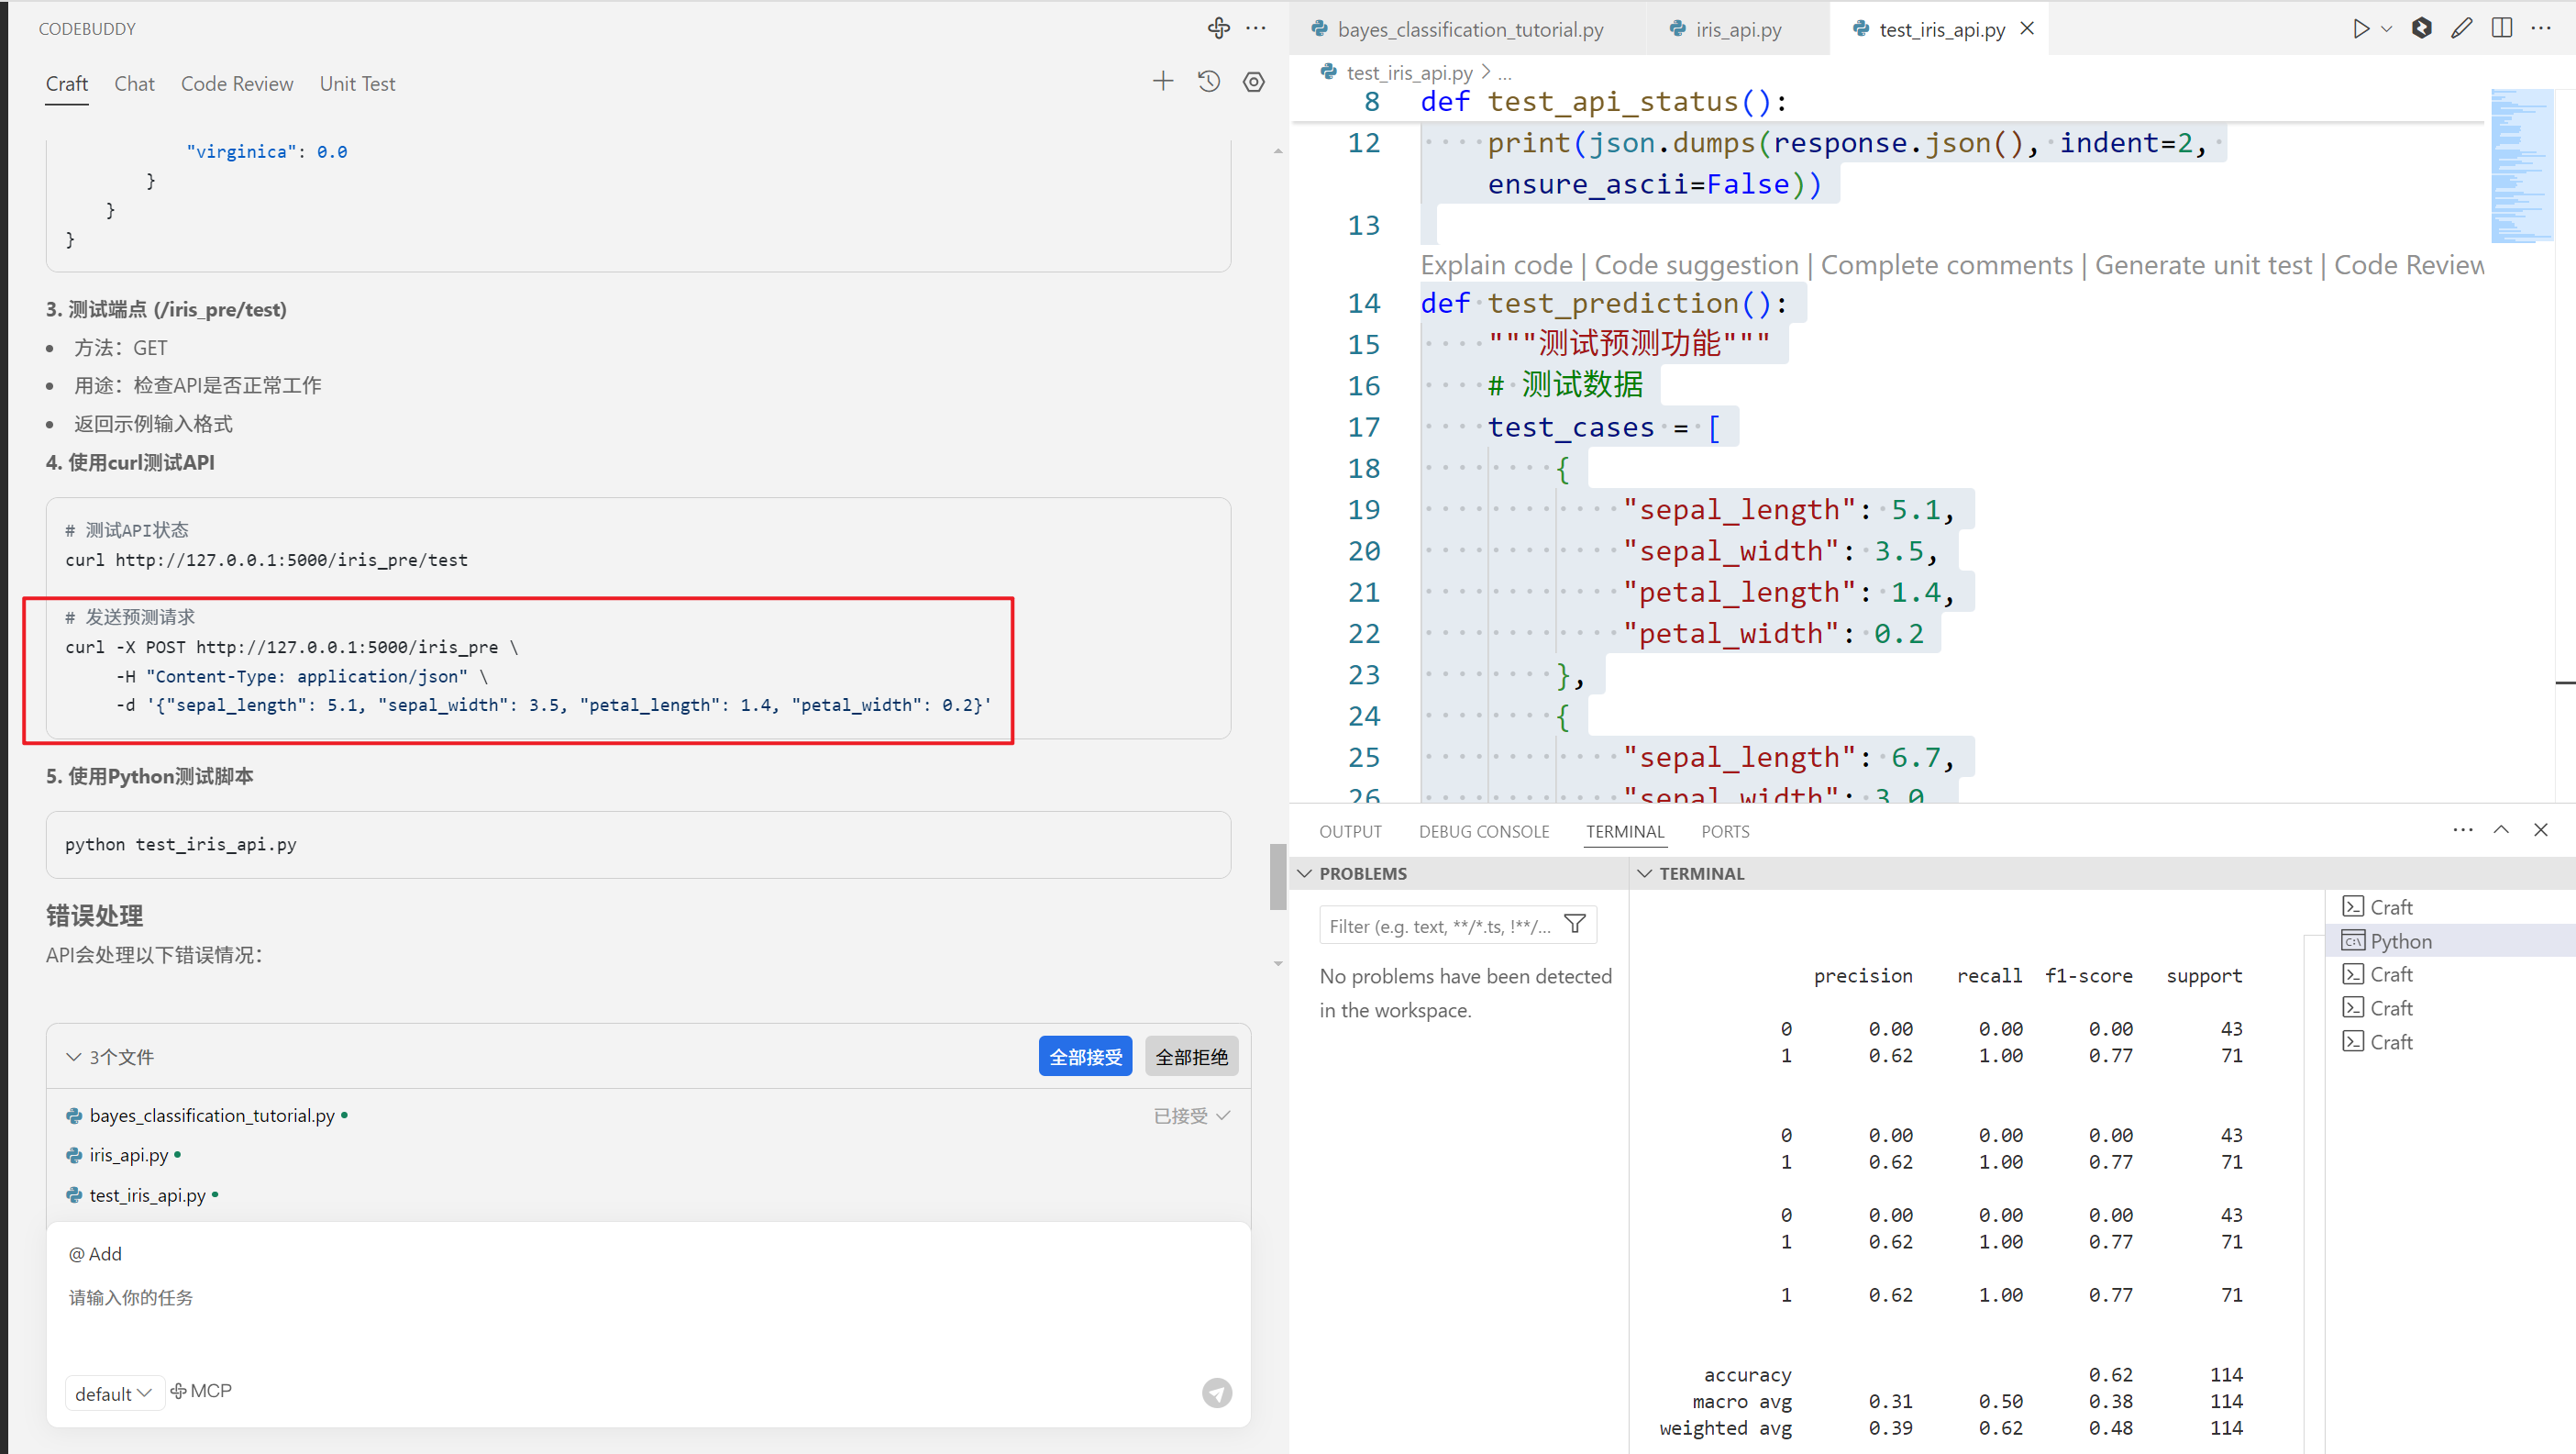Split the editor right

(2502, 28)
